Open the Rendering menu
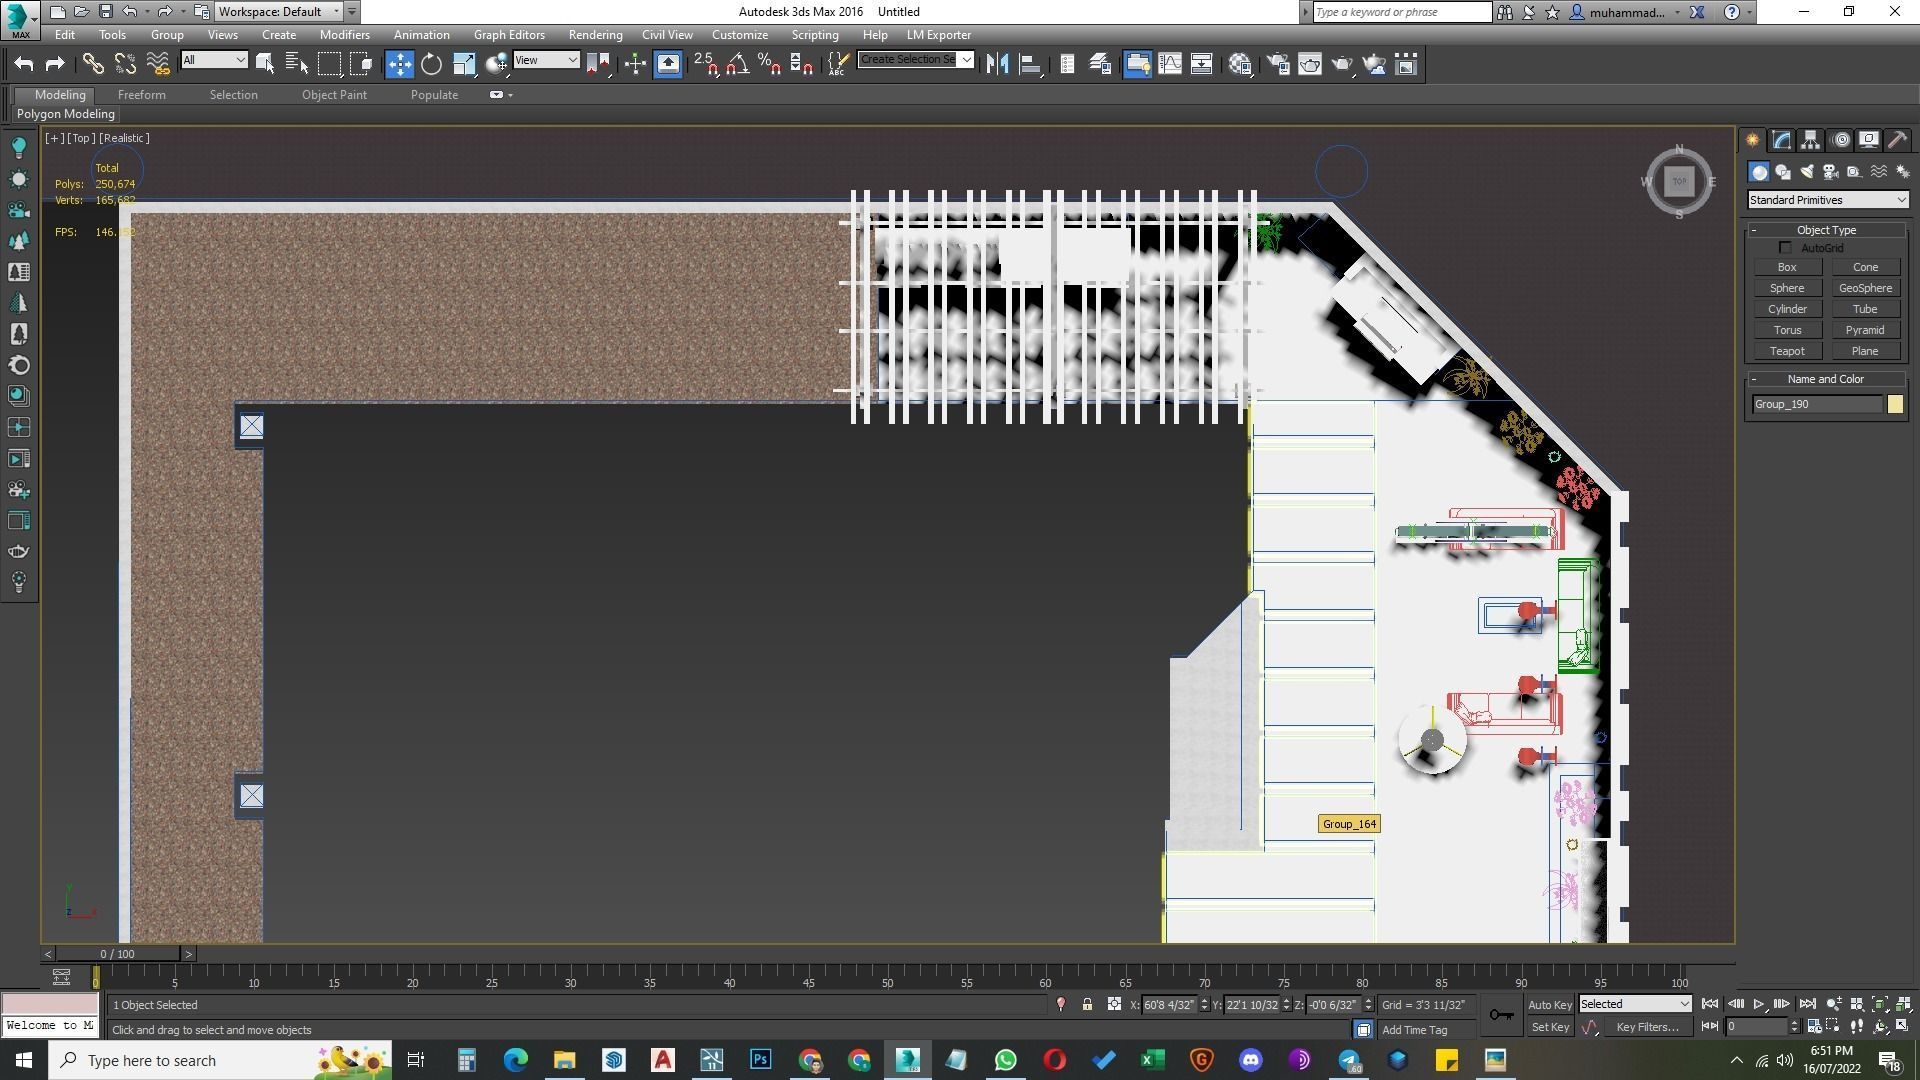Image resolution: width=1920 pixels, height=1080 pixels. pyautogui.click(x=595, y=35)
